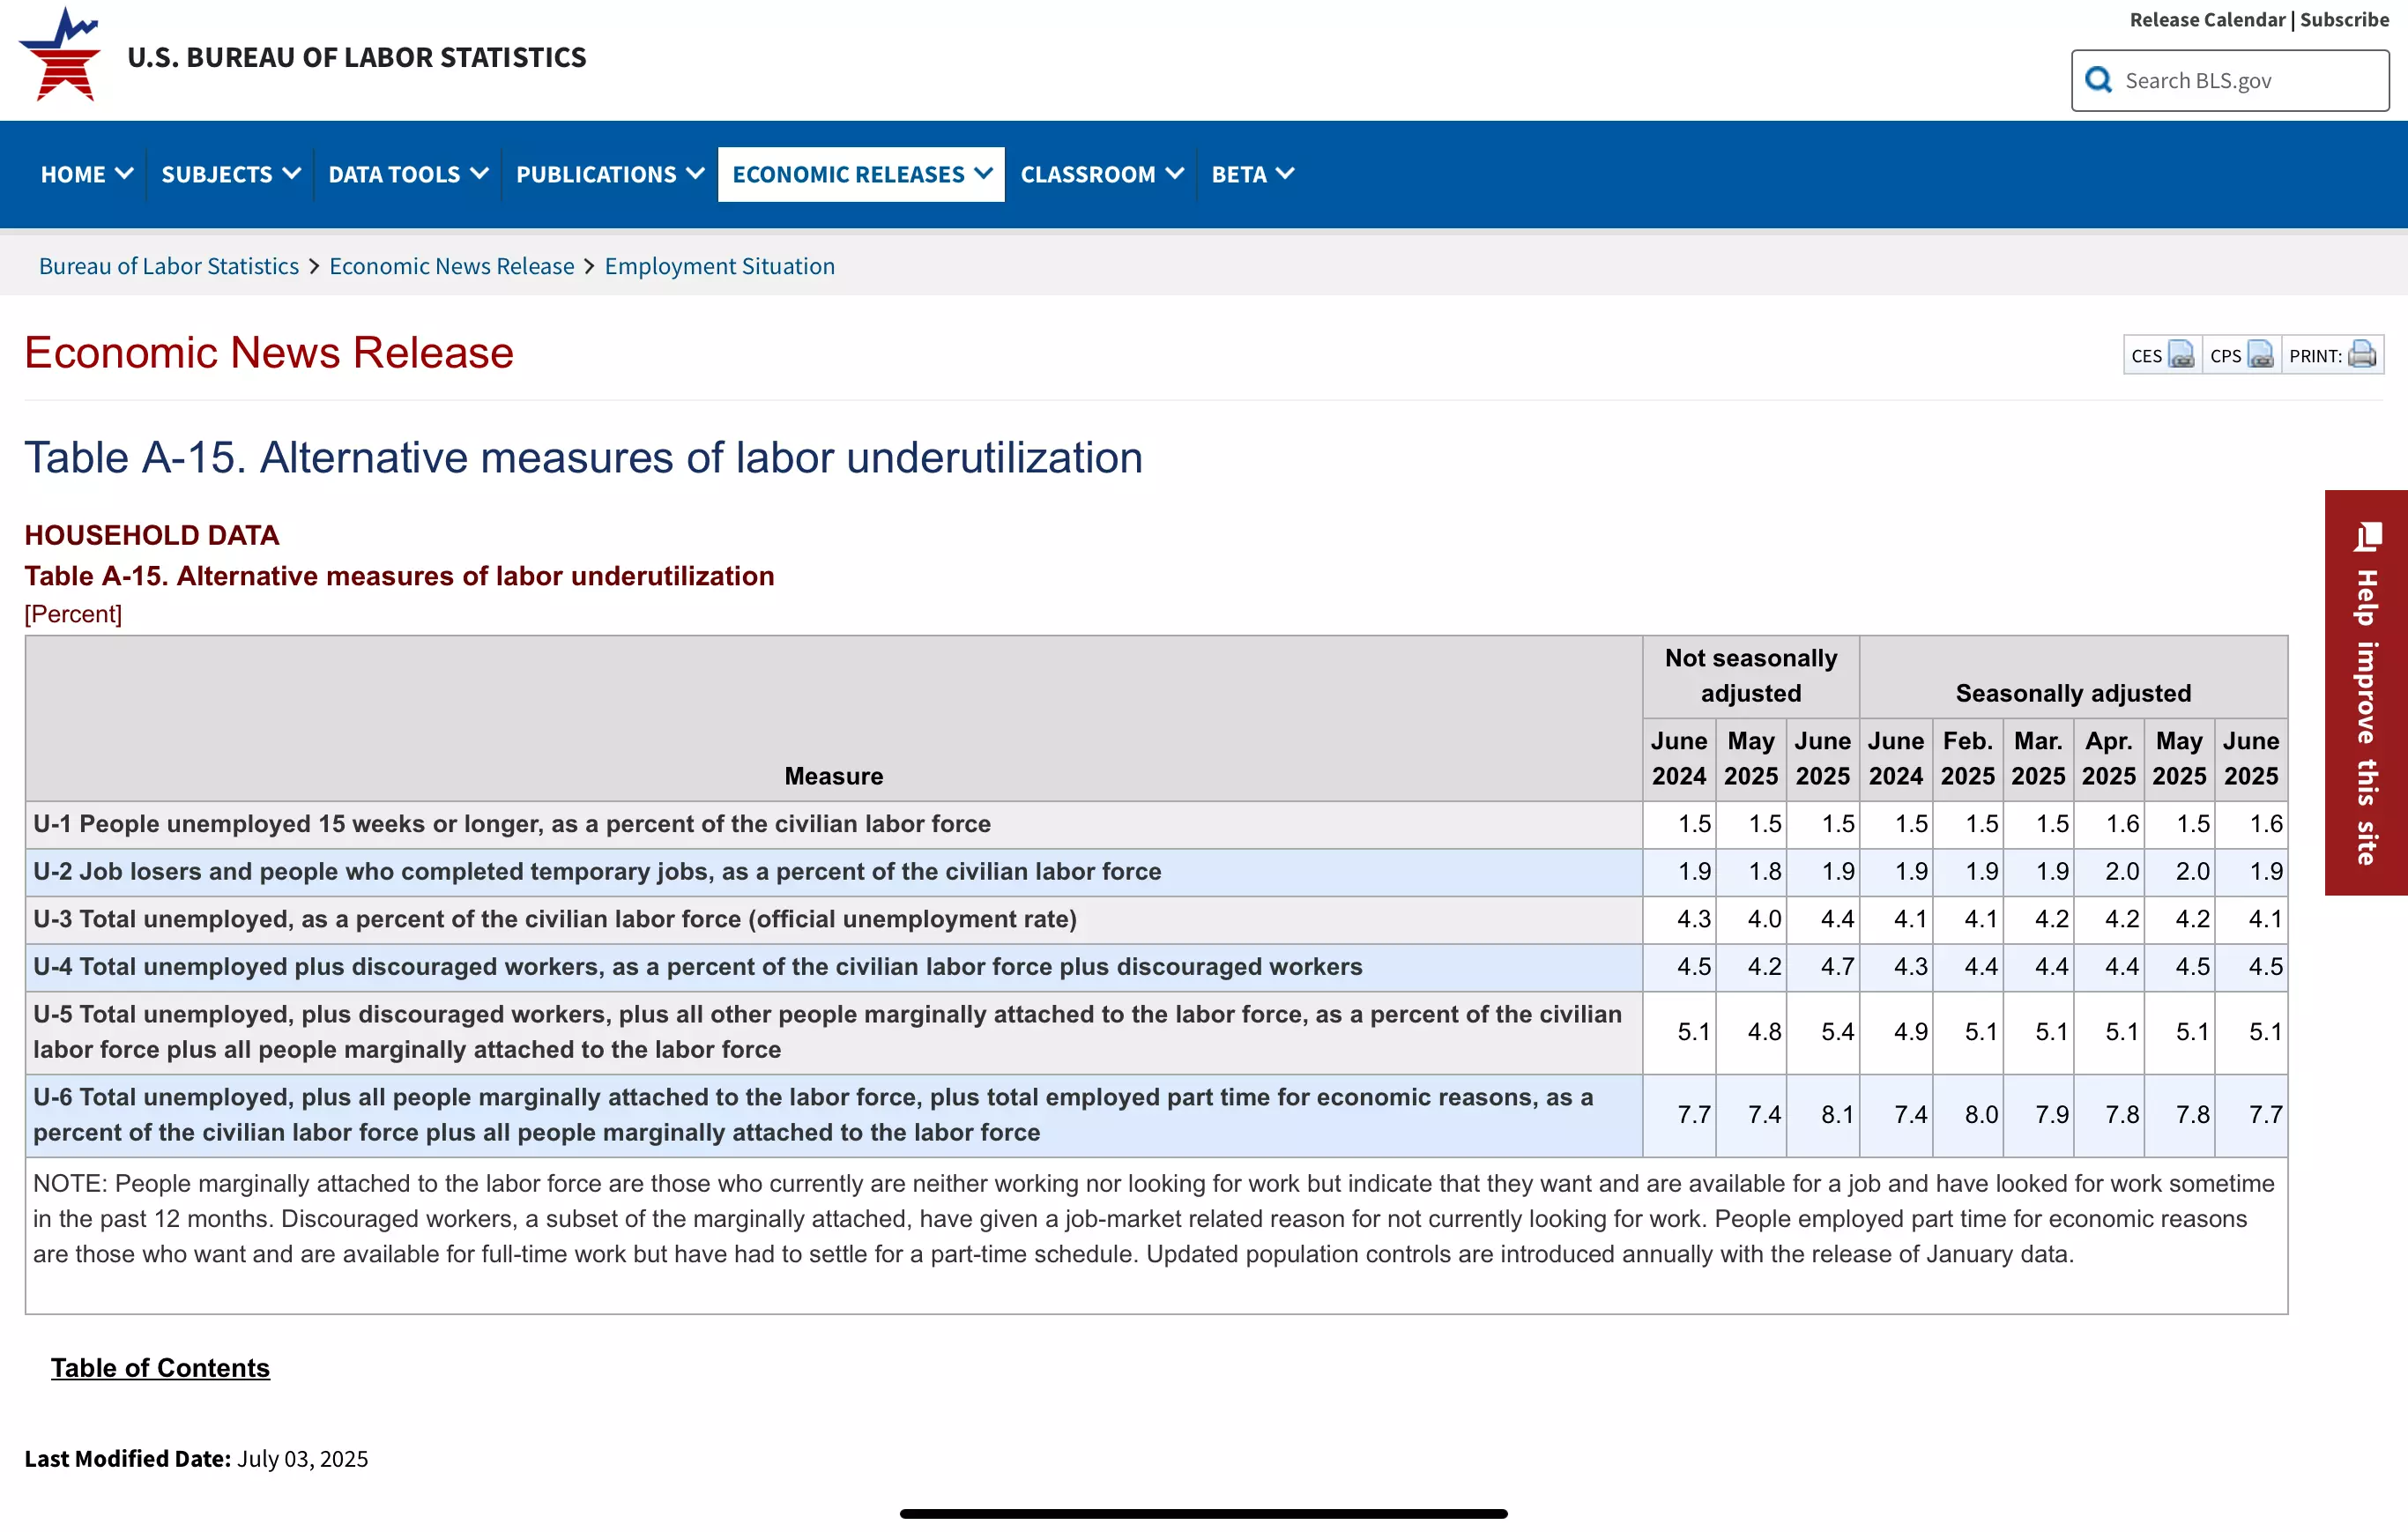Click the Mar. 2025 column header
The image size is (2408, 1532).
2038,759
